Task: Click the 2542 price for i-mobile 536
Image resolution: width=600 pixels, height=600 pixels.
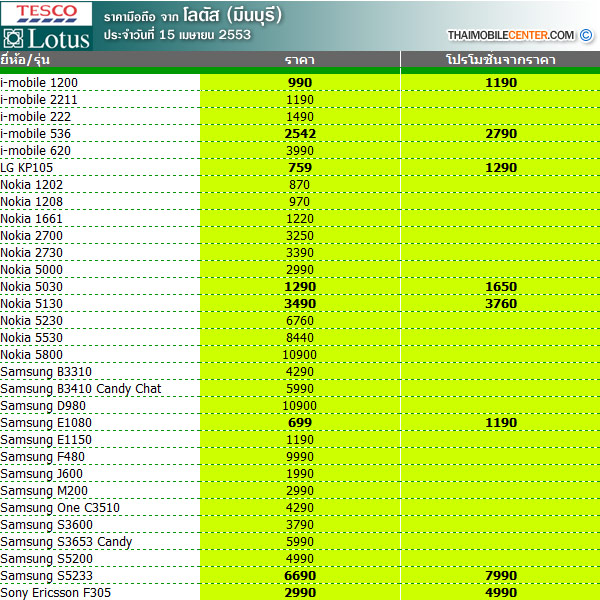Action: coord(300,134)
